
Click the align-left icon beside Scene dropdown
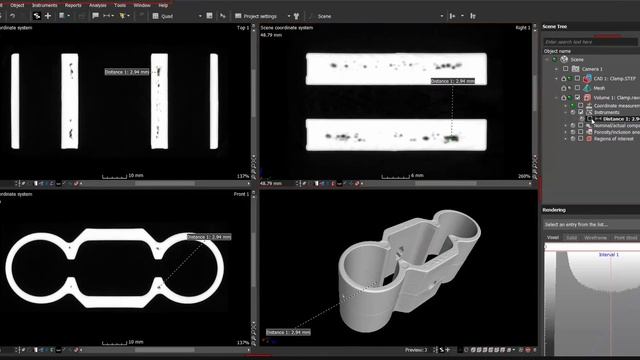pos(452,16)
